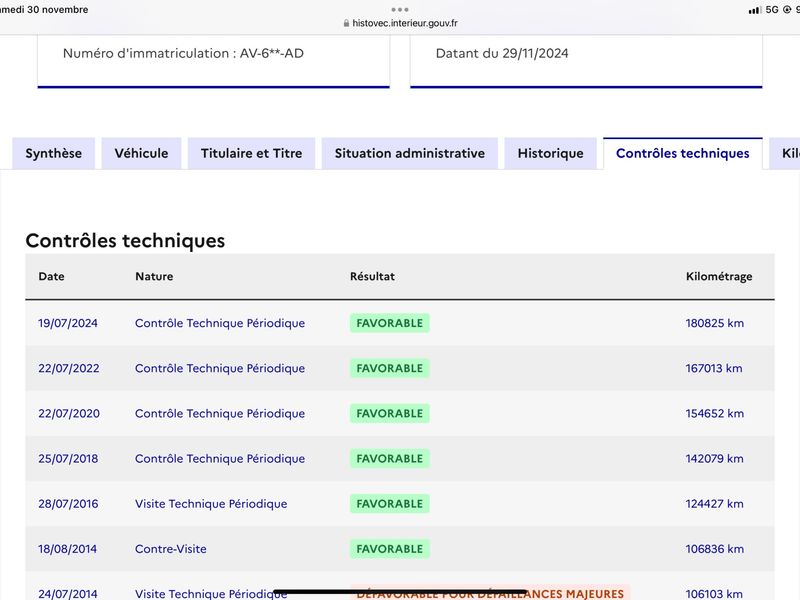800x600 pixels.
Task: Click the Date column header
Action: [x=52, y=277]
